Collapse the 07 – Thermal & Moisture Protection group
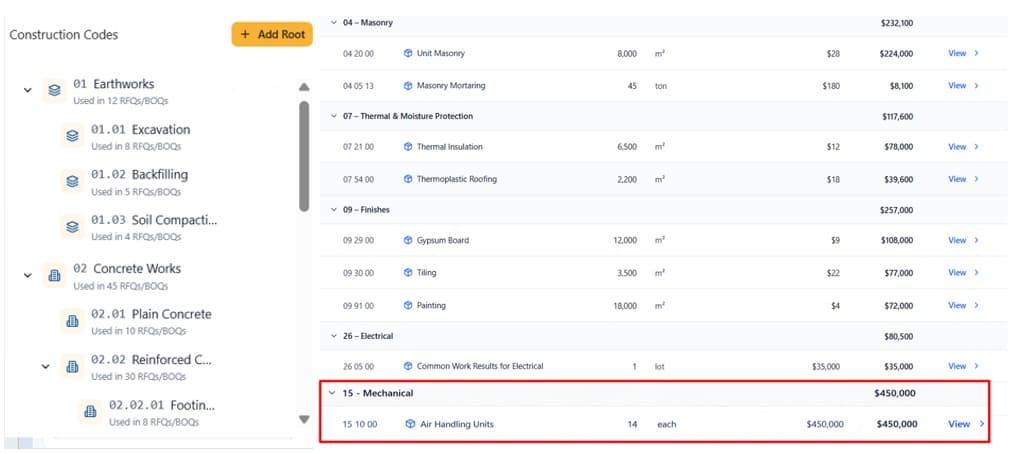 [x=334, y=116]
